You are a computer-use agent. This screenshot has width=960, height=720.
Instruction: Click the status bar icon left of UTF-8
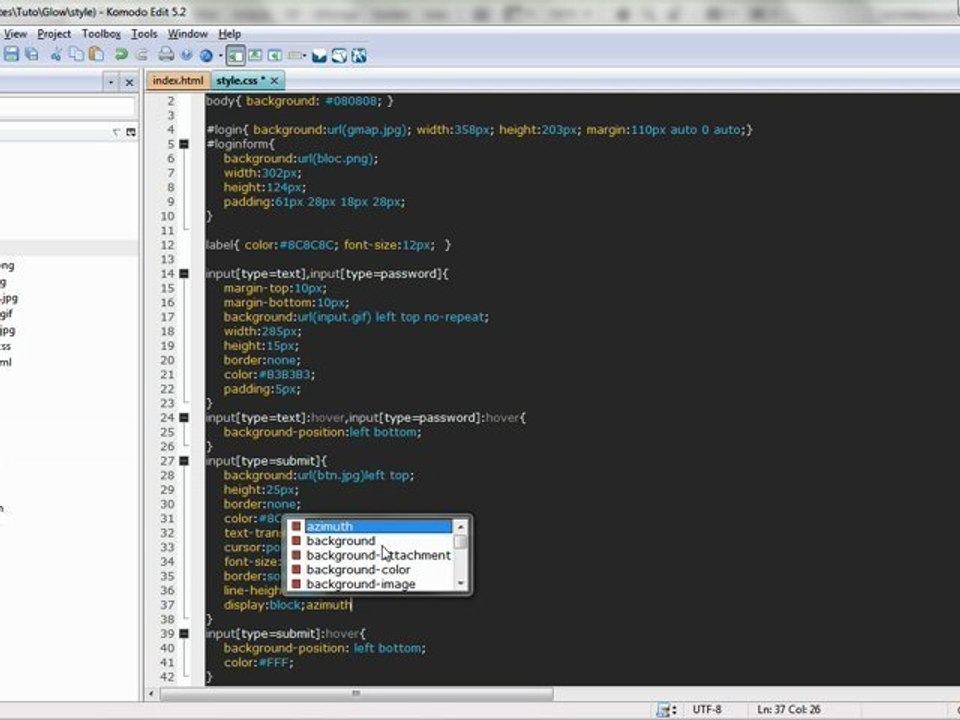coord(664,710)
